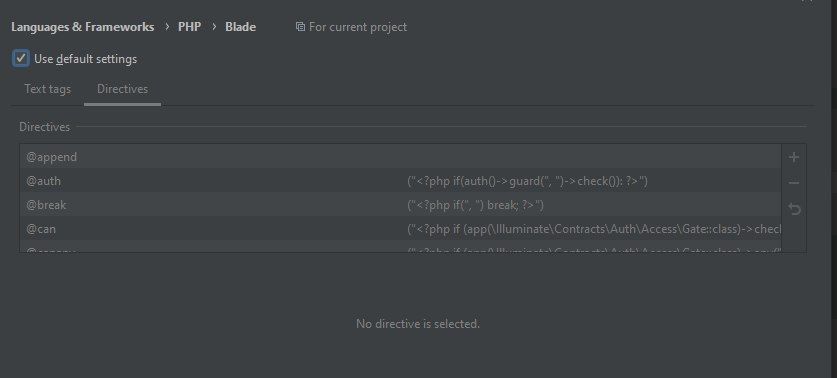Image resolution: width=837 pixels, height=378 pixels.
Task: Click chevron between PHP and Blade
Action: pyautogui.click(x=214, y=27)
